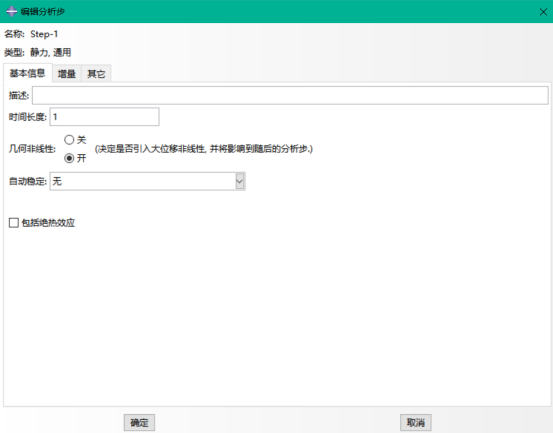The image size is (553, 433).
Task: Click the 编辑分析步 title bar text
Action: pos(43,12)
